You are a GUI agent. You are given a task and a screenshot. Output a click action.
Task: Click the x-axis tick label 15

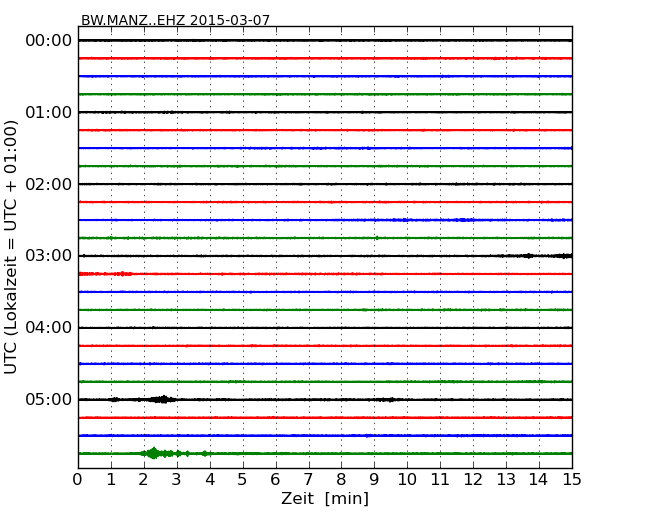pos(572,480)
